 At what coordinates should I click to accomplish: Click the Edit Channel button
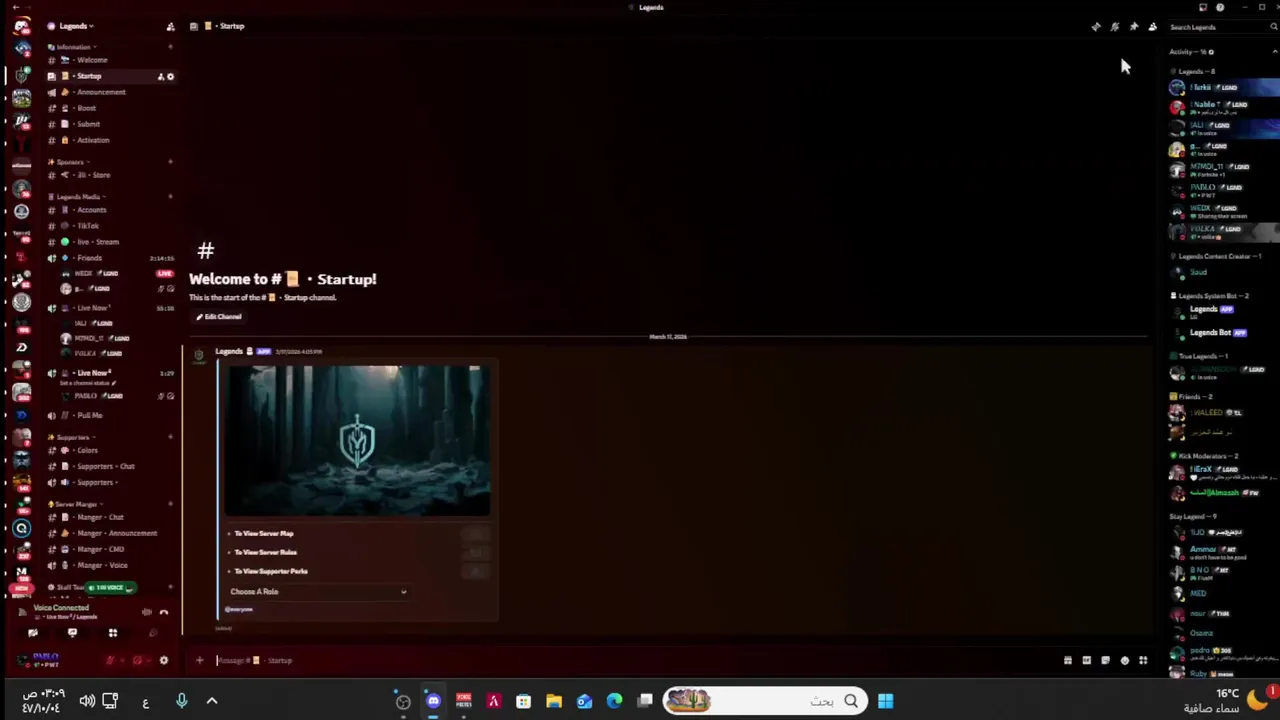[219, 317]
